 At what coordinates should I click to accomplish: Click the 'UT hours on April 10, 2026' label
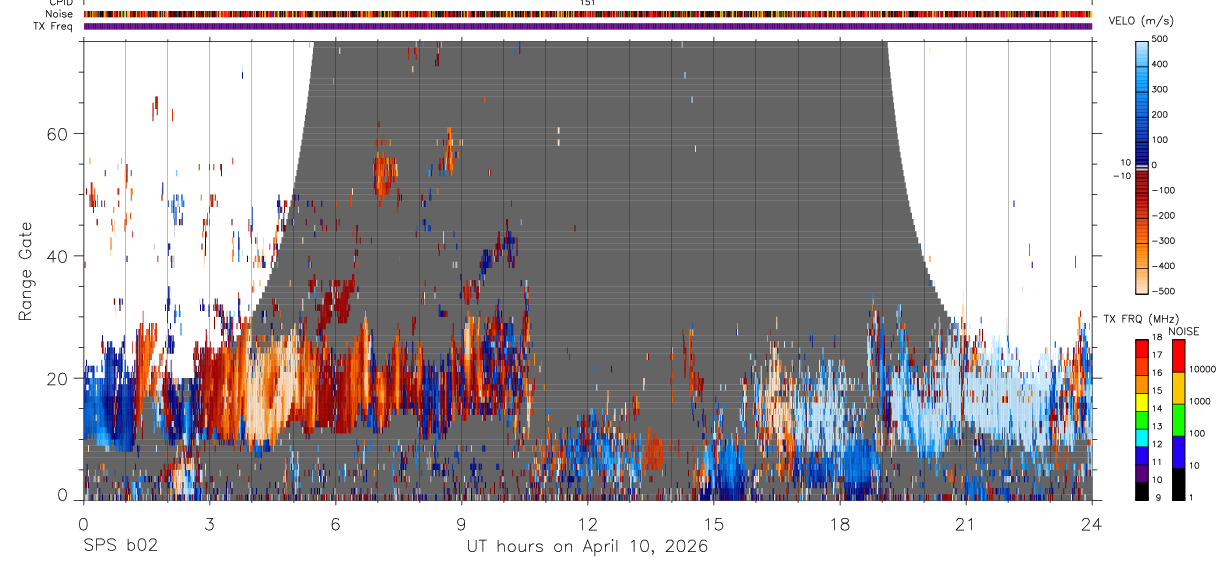[587, 546]
